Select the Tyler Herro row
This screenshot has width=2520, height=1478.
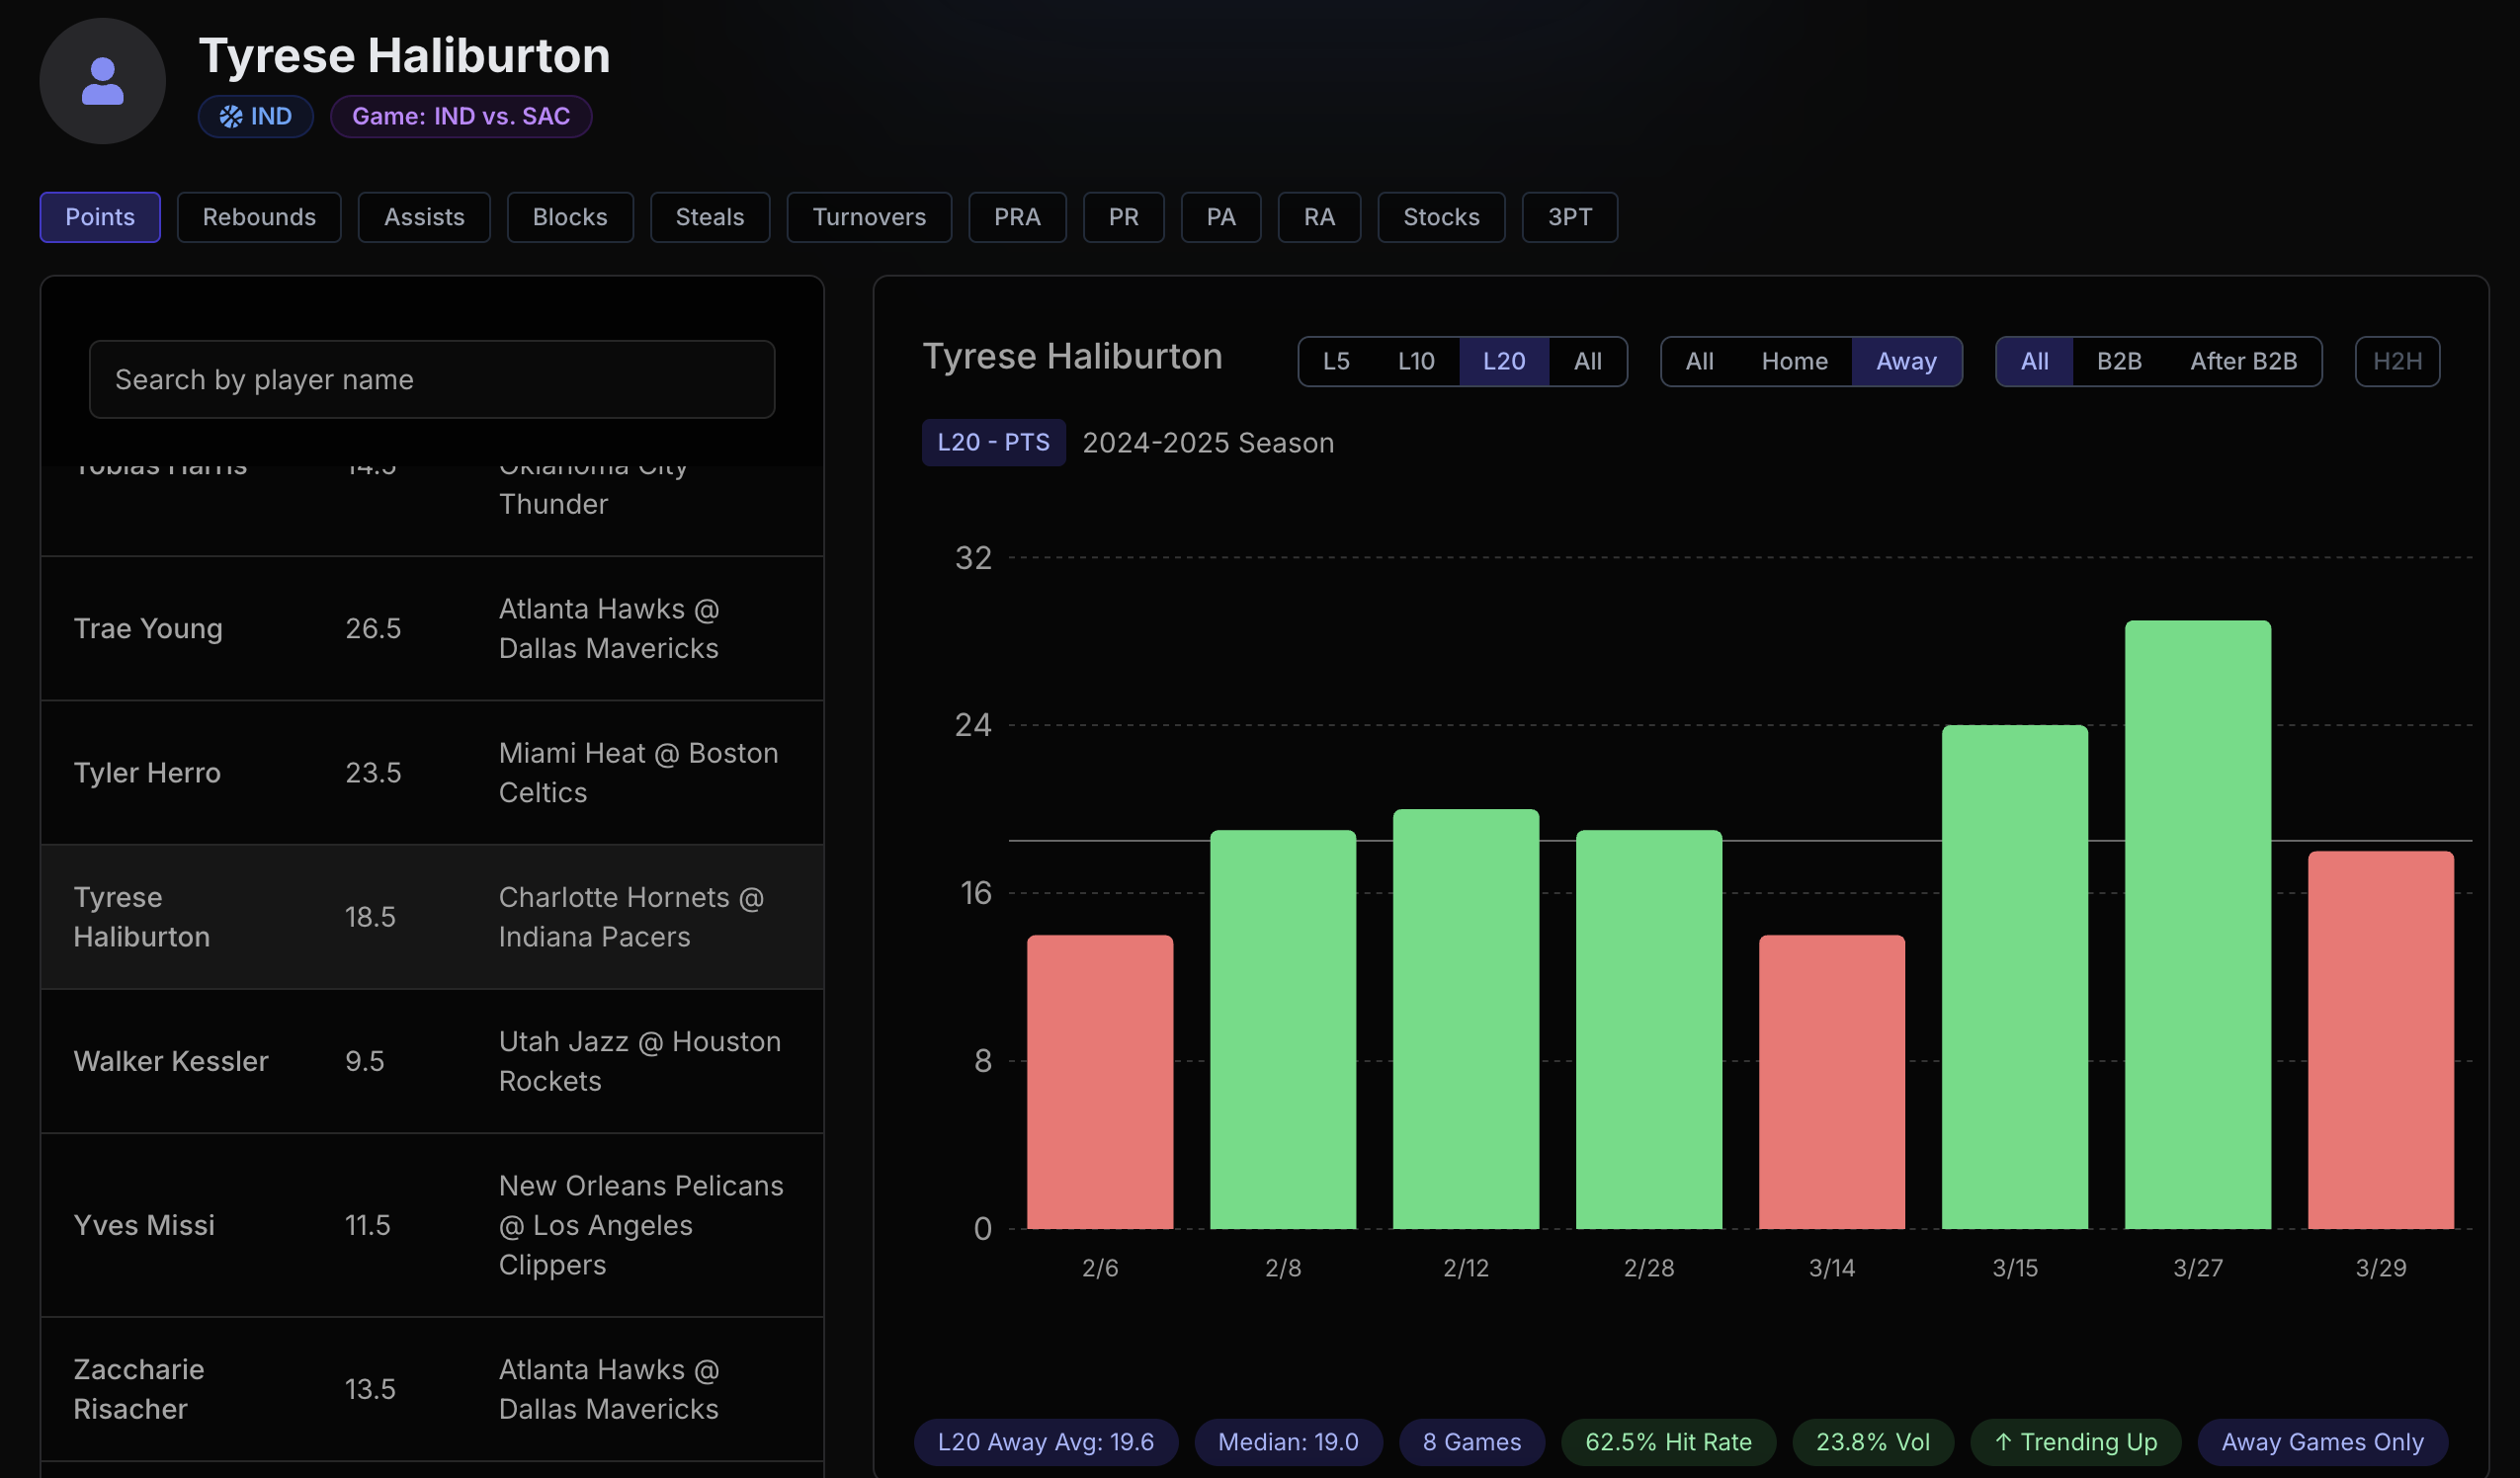click(x=432, y=773)
